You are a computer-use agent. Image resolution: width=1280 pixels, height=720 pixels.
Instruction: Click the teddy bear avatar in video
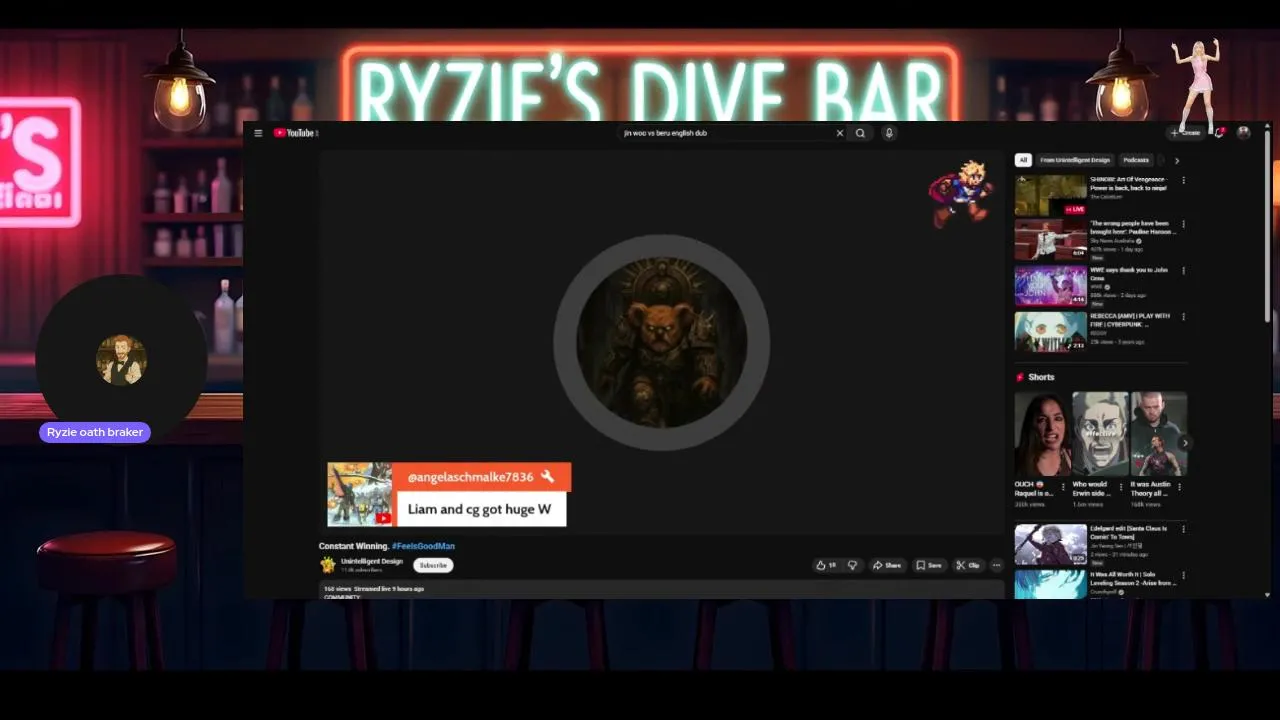(x=661, y=342)
